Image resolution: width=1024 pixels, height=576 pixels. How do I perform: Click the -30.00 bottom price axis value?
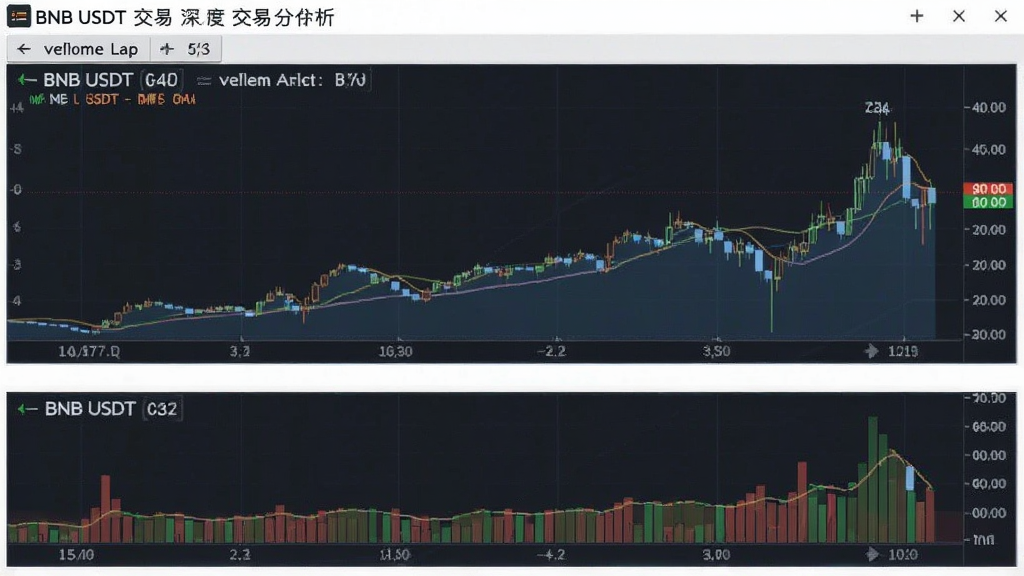(x=988, y=335)
